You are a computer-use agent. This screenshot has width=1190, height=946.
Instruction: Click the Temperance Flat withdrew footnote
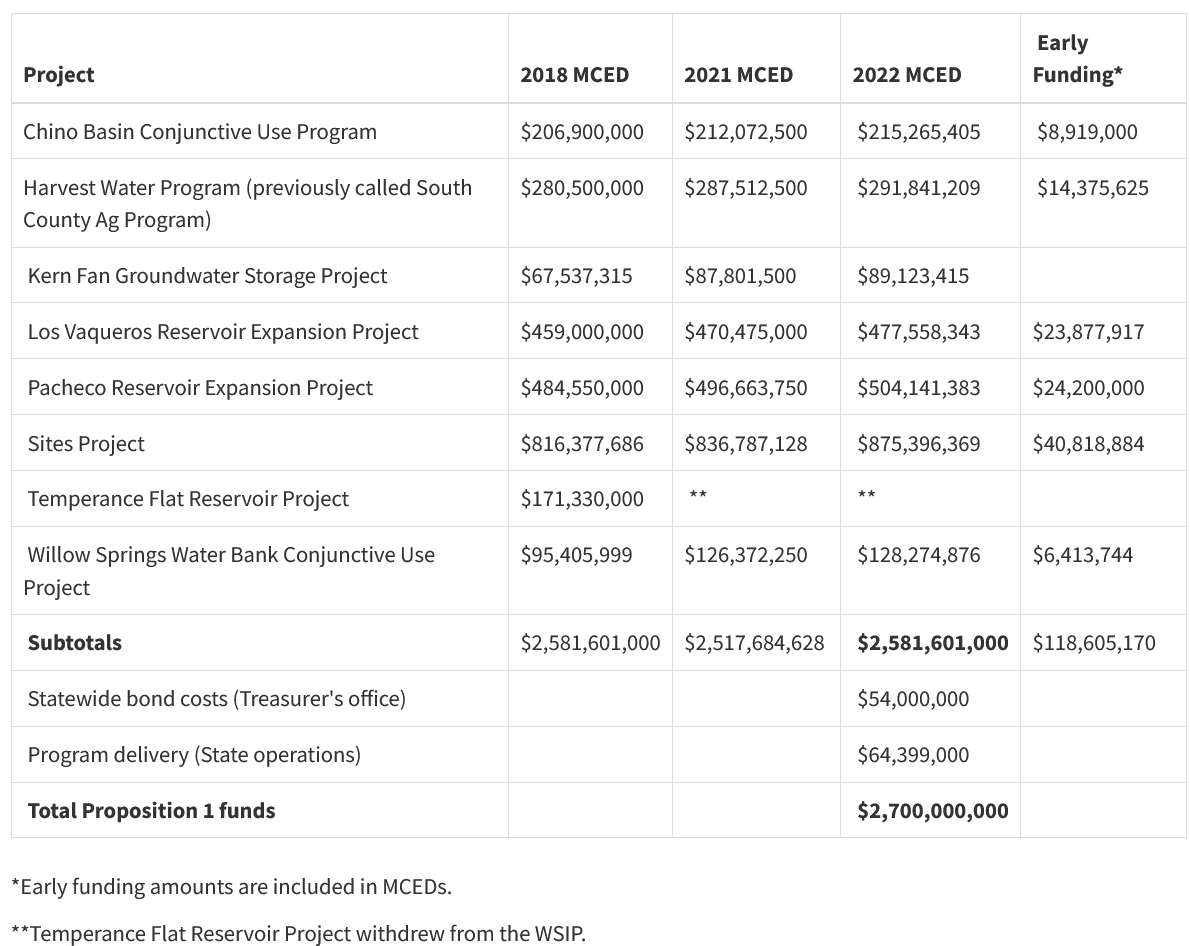click(298, 933)
